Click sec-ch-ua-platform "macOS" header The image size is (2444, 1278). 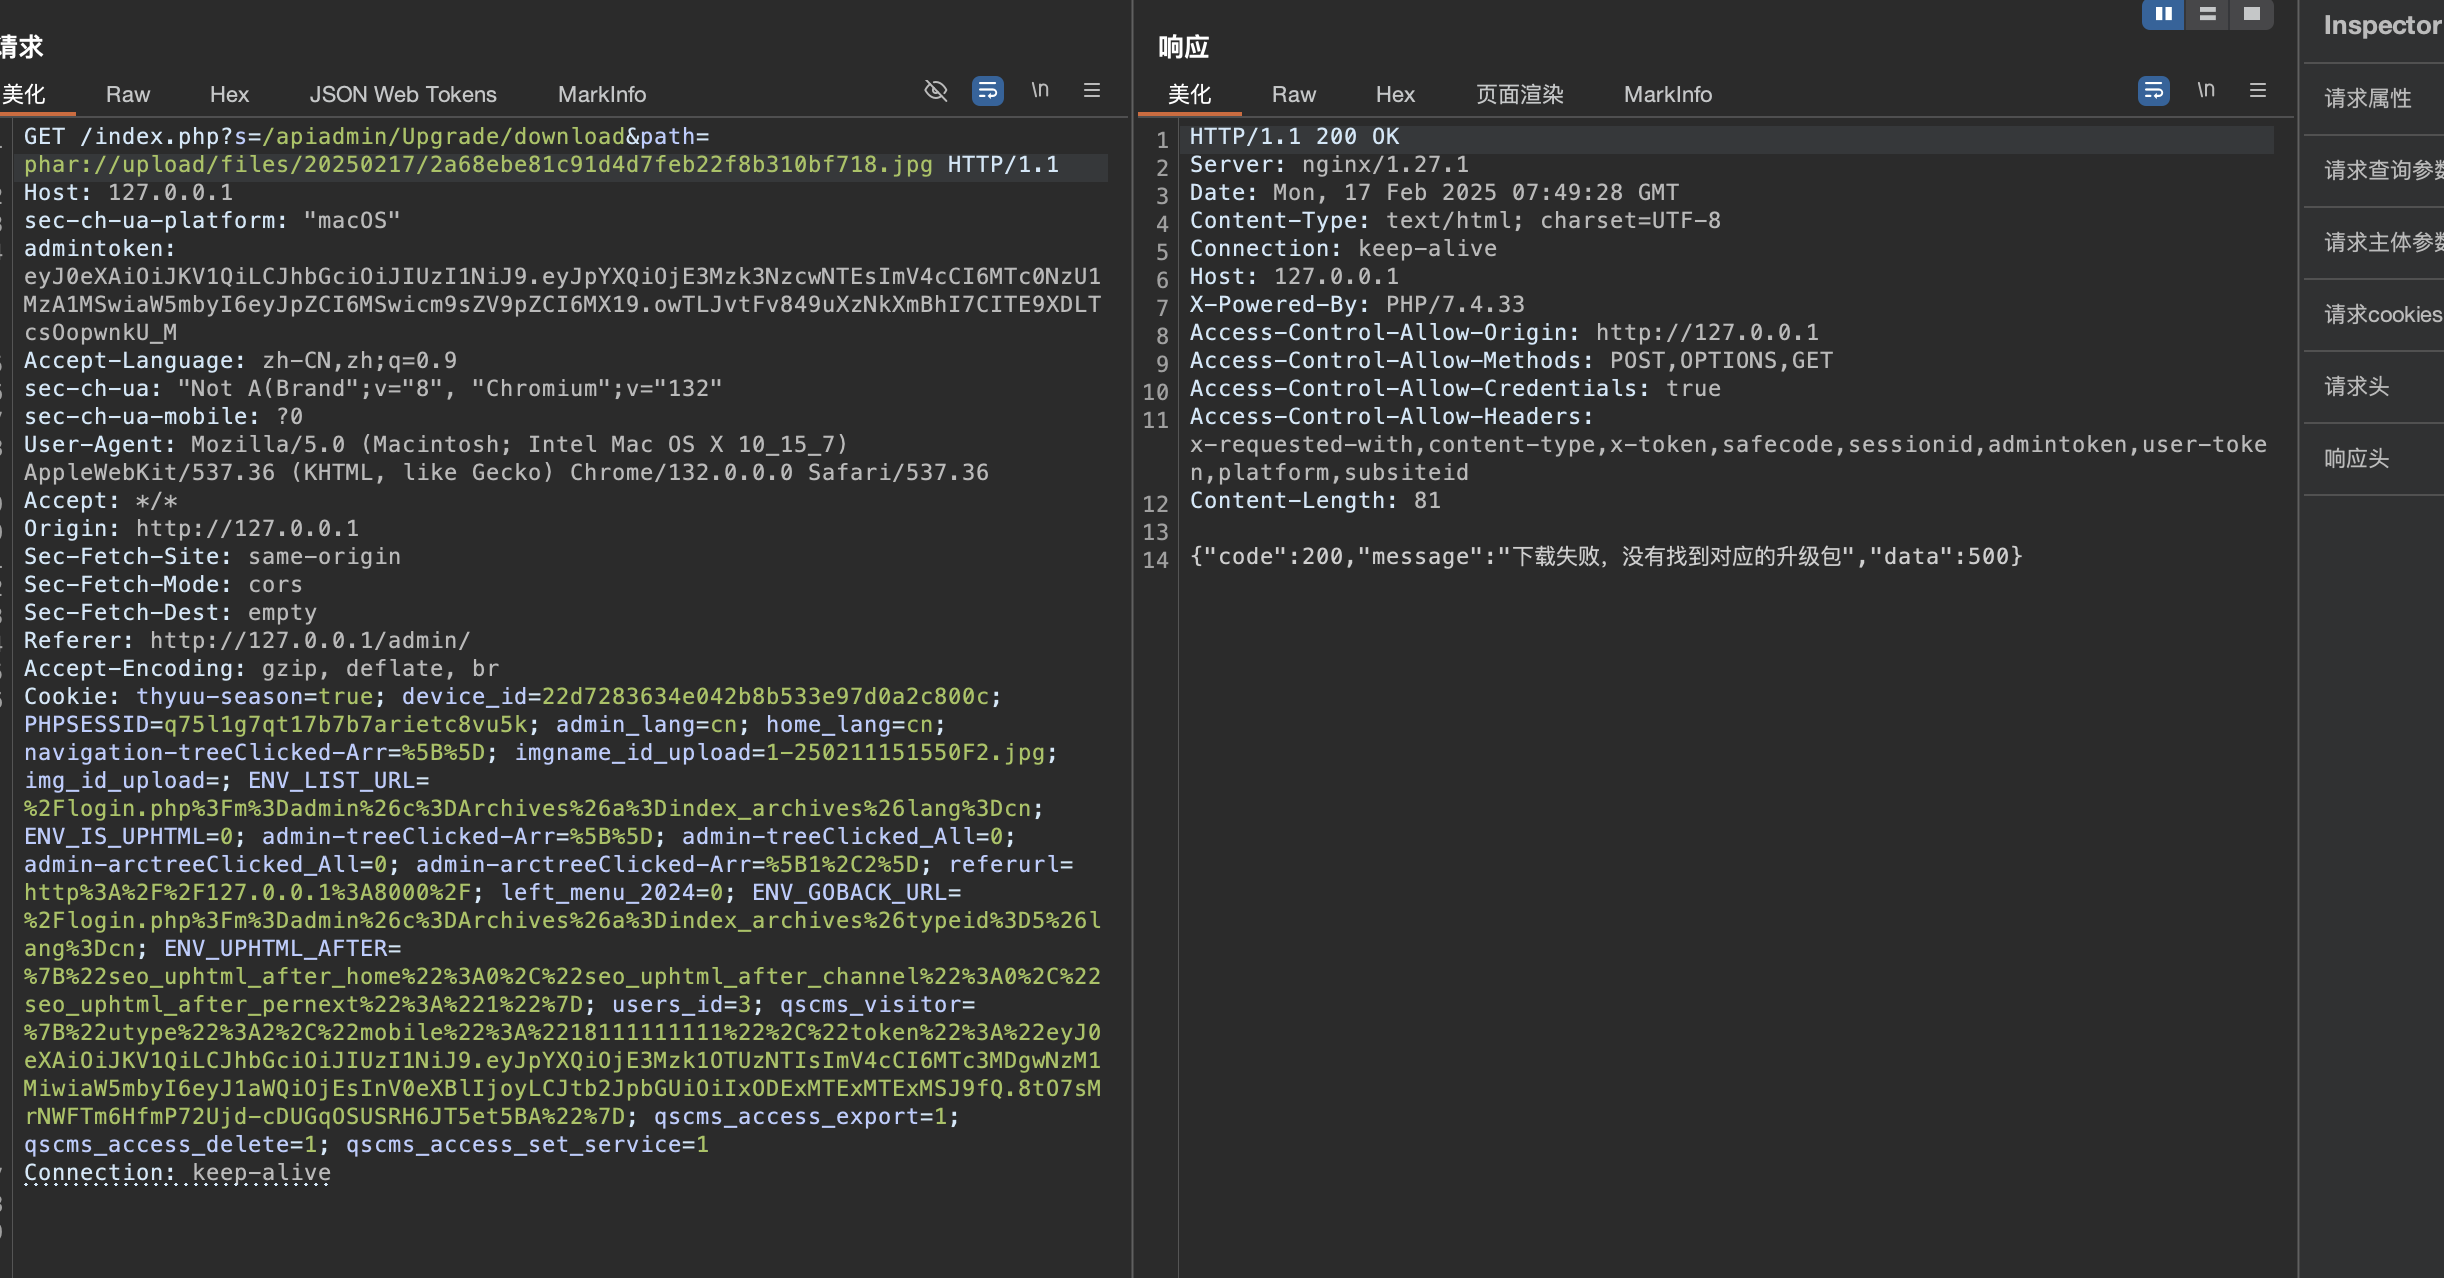(212, 220)
